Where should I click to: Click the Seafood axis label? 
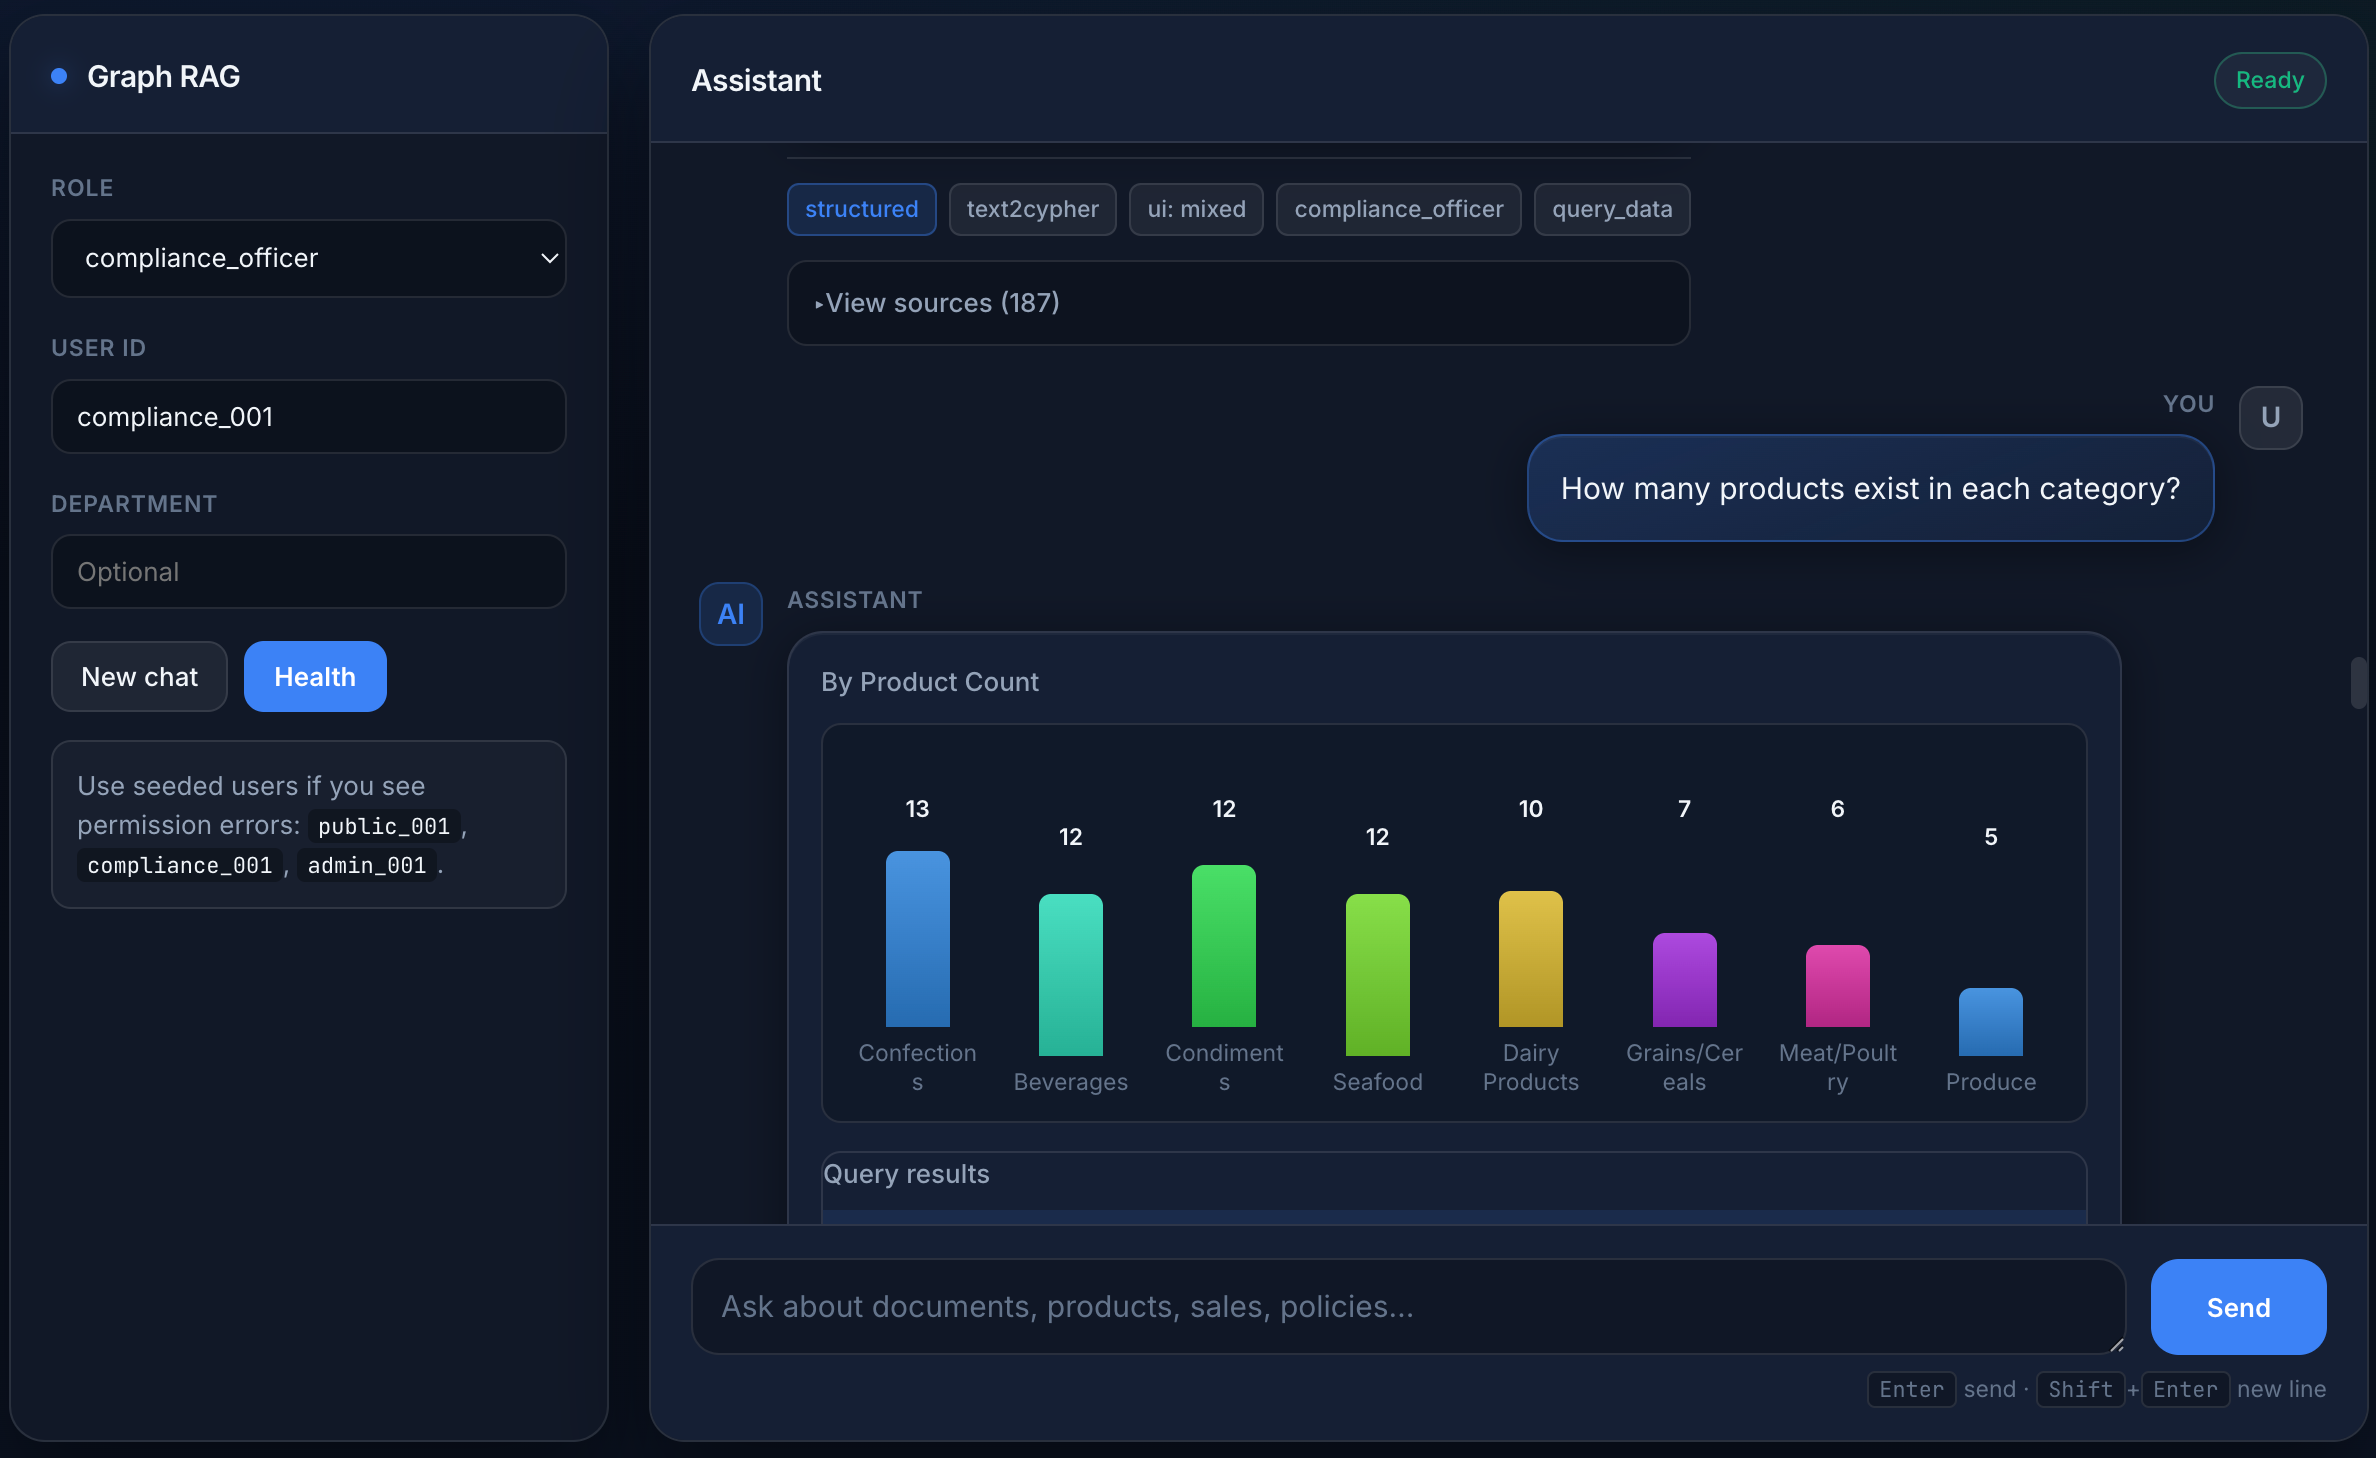tap(1377, 1082)
